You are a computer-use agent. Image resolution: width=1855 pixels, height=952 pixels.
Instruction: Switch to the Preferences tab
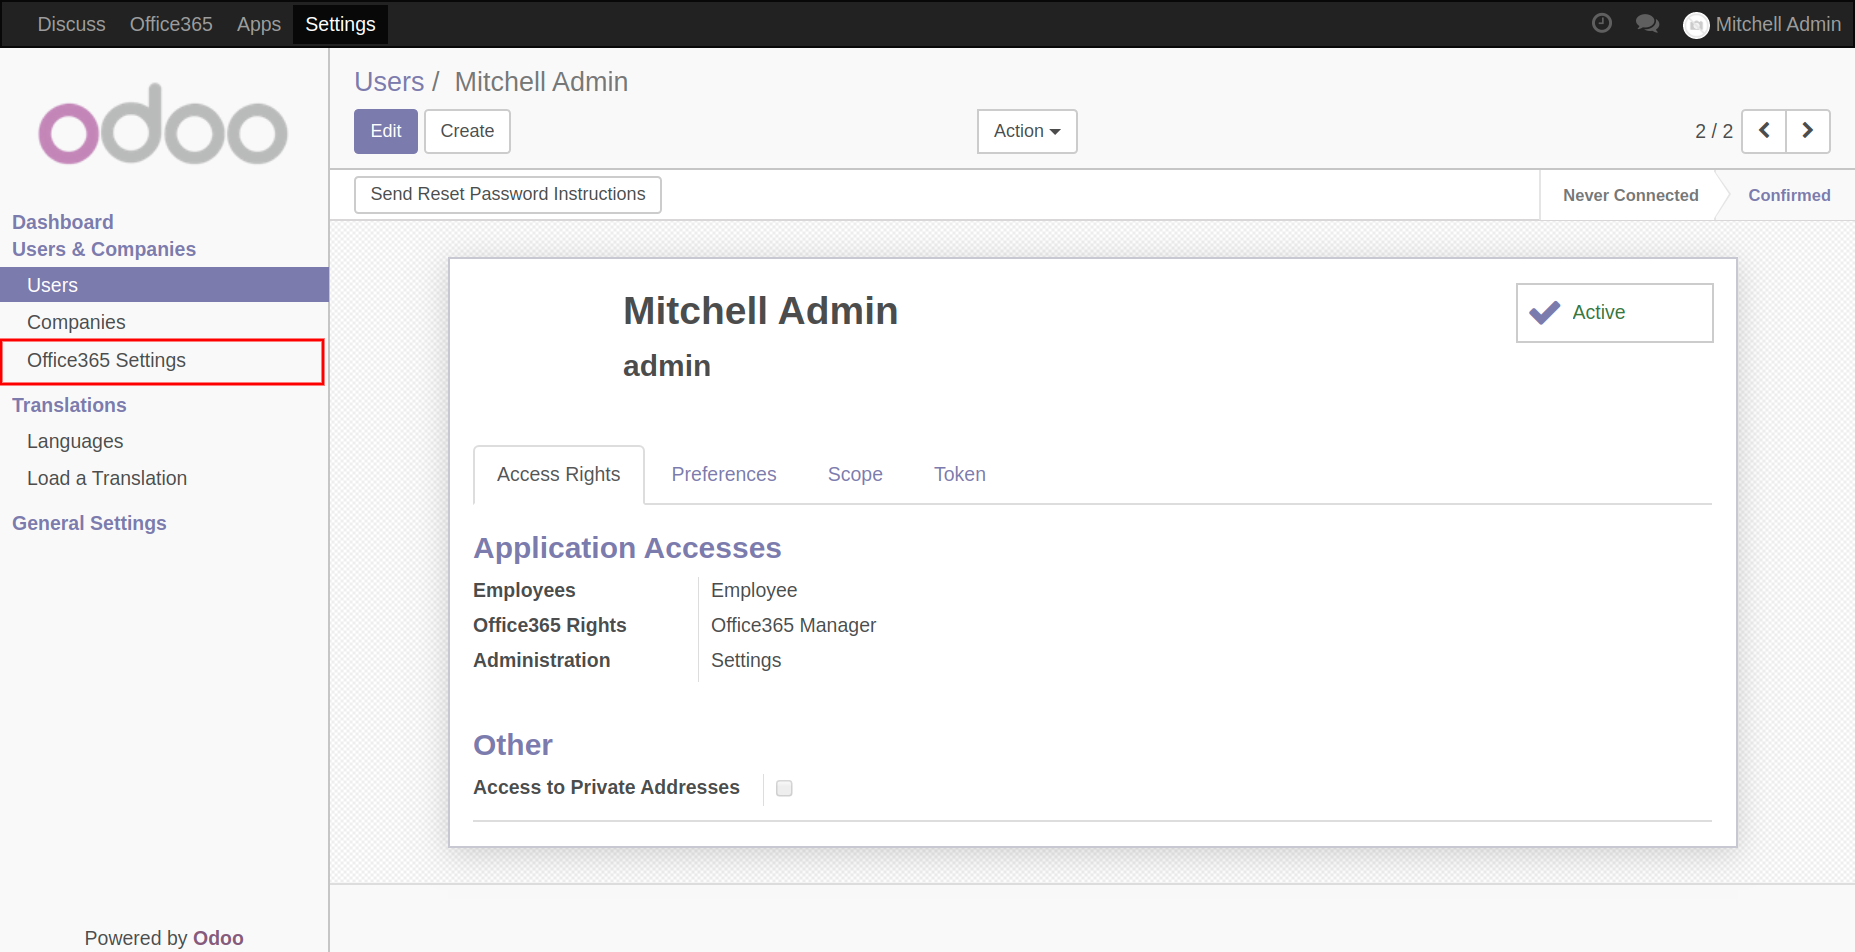click(723, 474)
